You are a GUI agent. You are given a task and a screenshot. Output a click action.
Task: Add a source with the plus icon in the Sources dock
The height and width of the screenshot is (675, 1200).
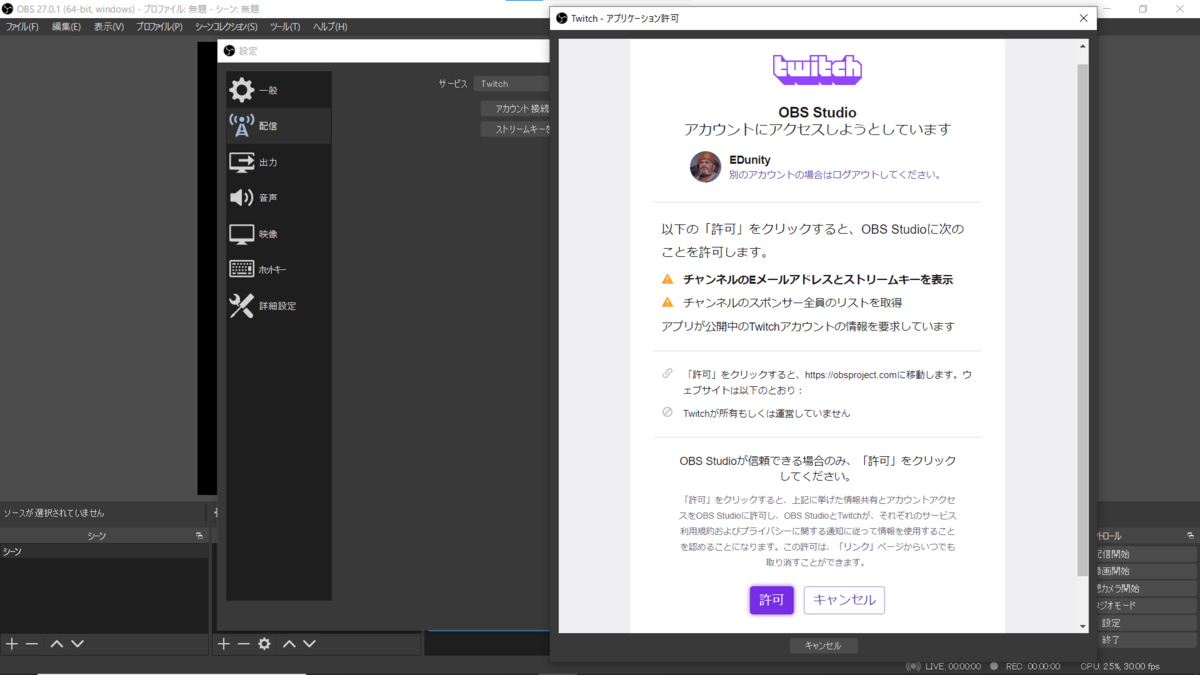point(224,644)
